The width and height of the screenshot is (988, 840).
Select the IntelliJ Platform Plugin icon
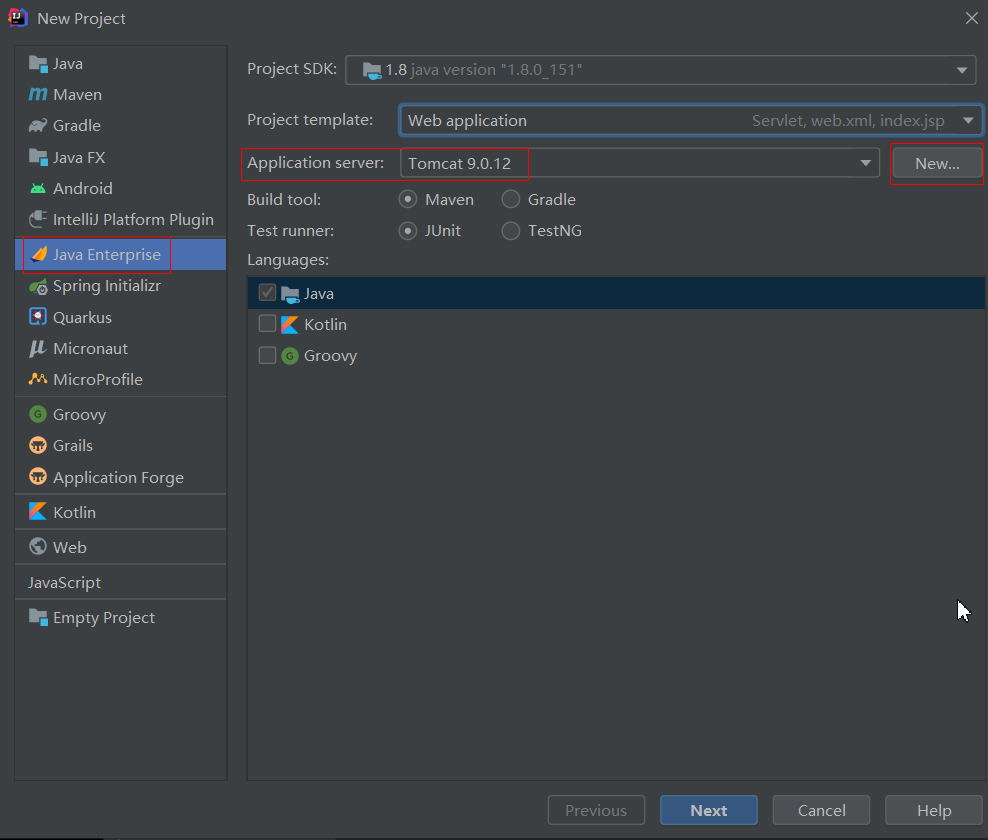pos(38,219)
